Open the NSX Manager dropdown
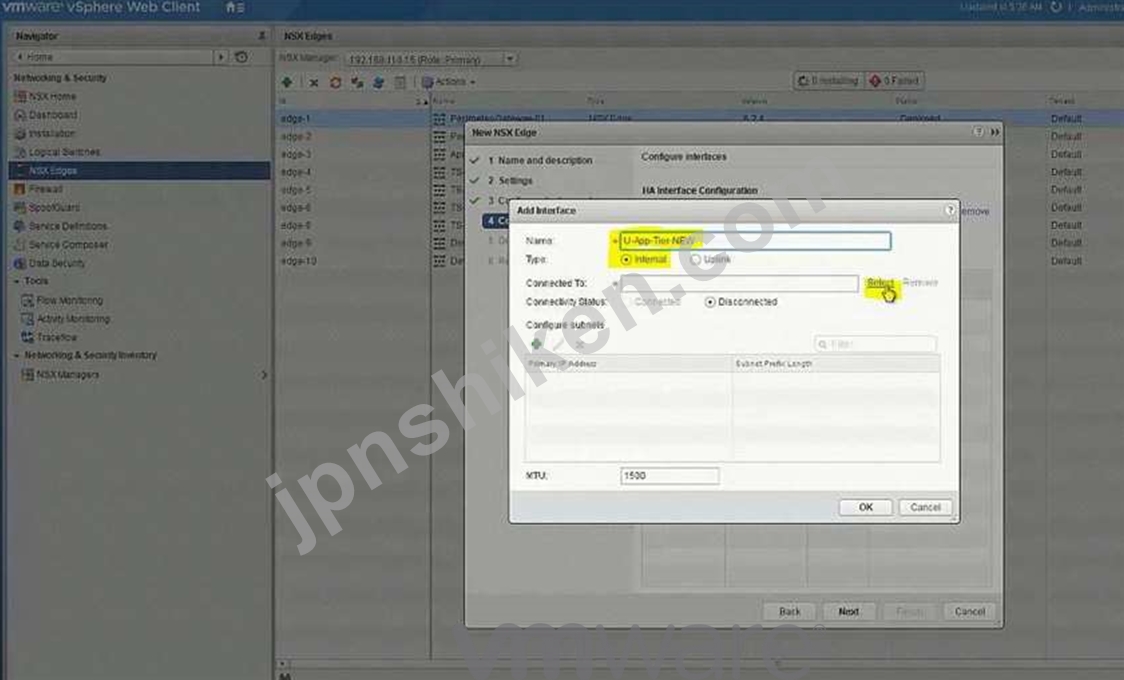 coord(510,59)
